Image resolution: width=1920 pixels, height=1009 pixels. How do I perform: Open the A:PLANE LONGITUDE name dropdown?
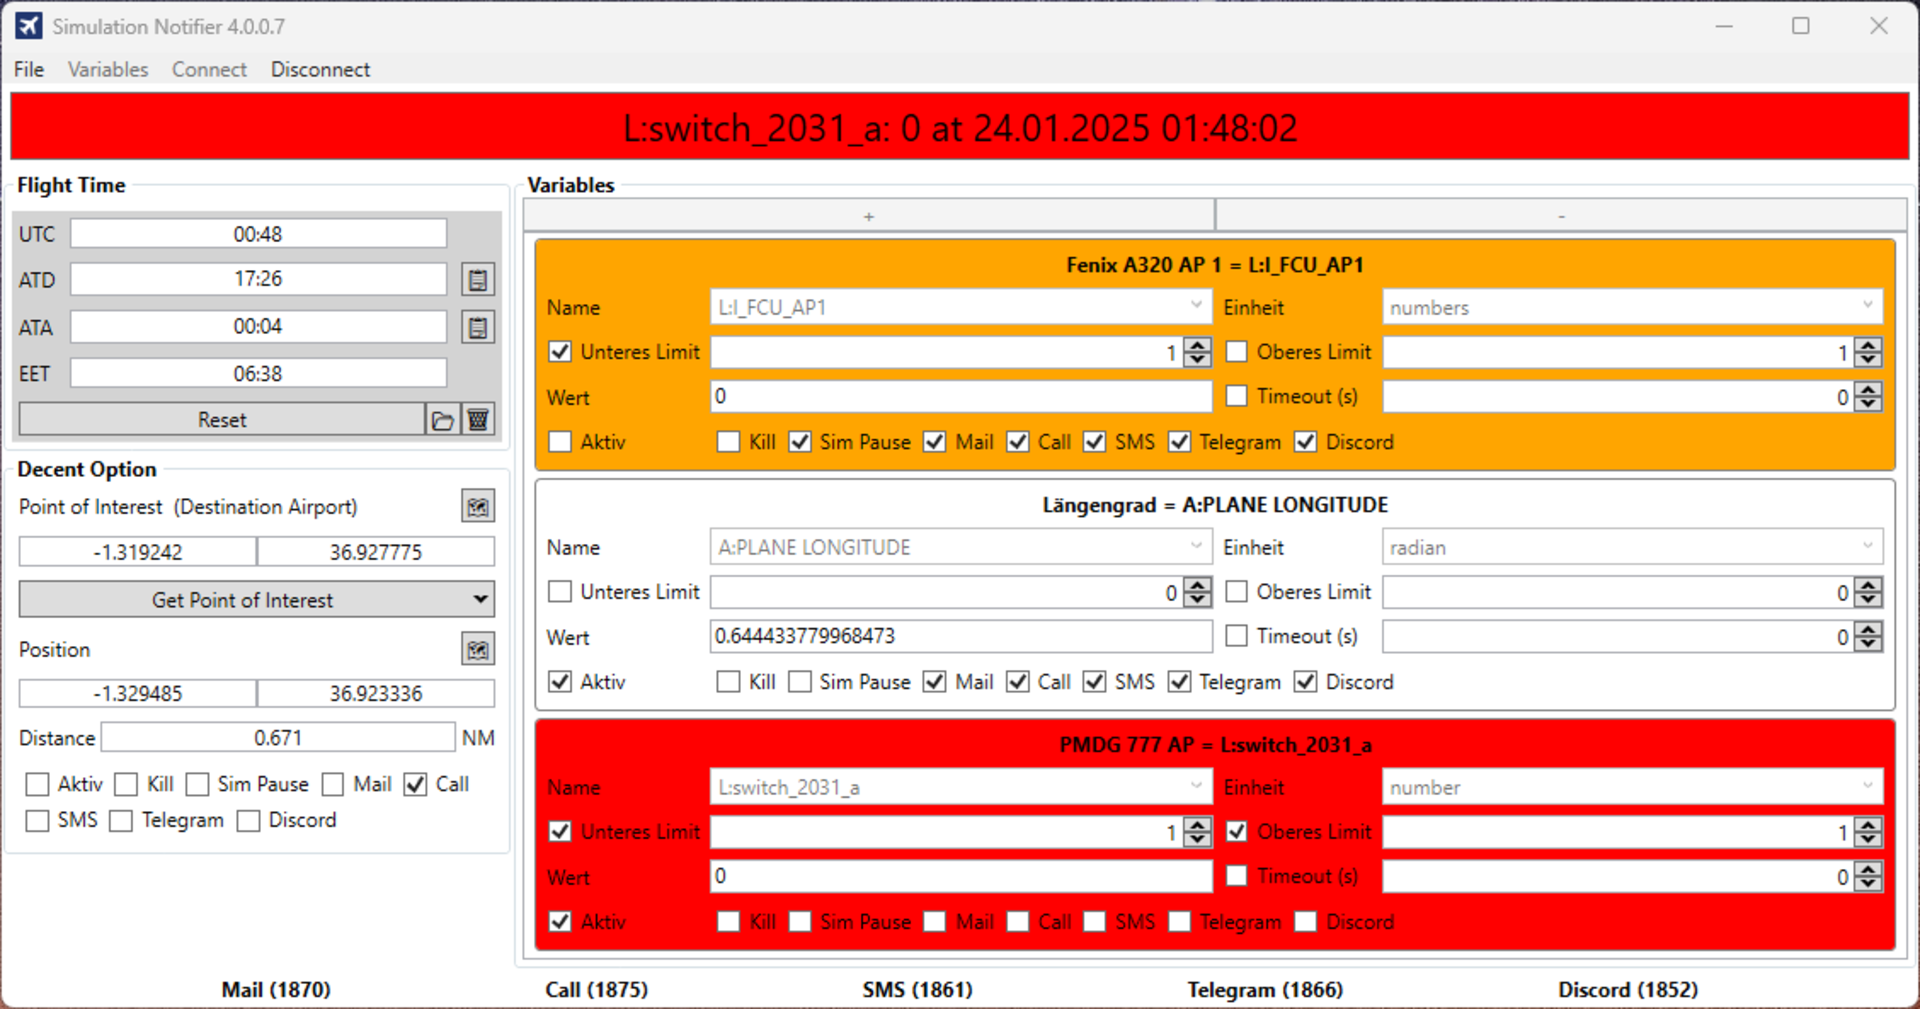[1196, 546]
